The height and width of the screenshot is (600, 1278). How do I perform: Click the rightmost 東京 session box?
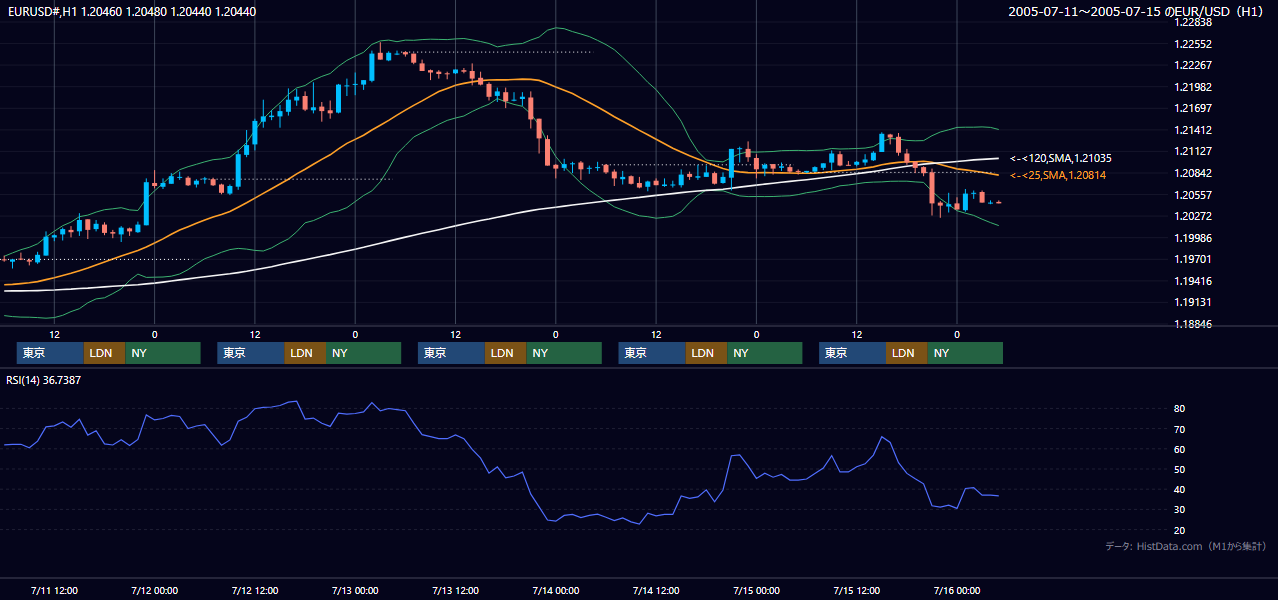tap(852, 353)
